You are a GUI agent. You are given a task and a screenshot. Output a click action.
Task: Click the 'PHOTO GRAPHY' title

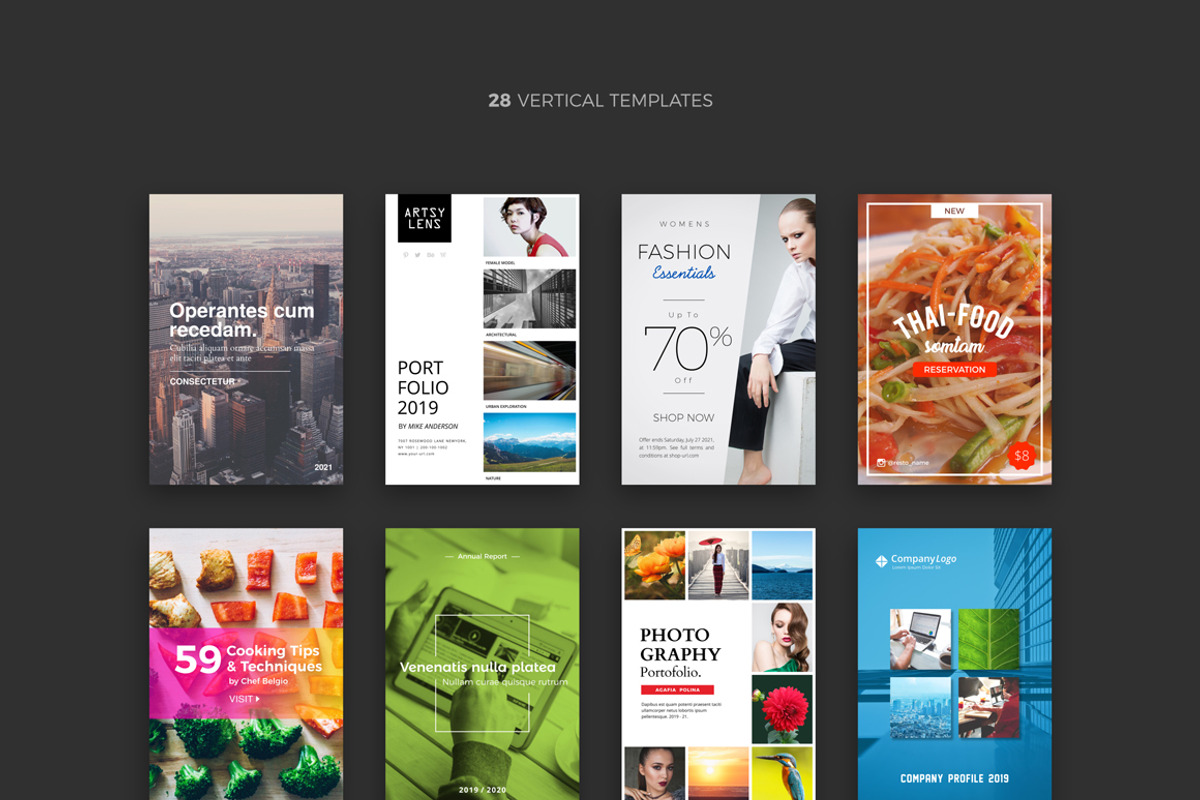(x=680, y=645)
